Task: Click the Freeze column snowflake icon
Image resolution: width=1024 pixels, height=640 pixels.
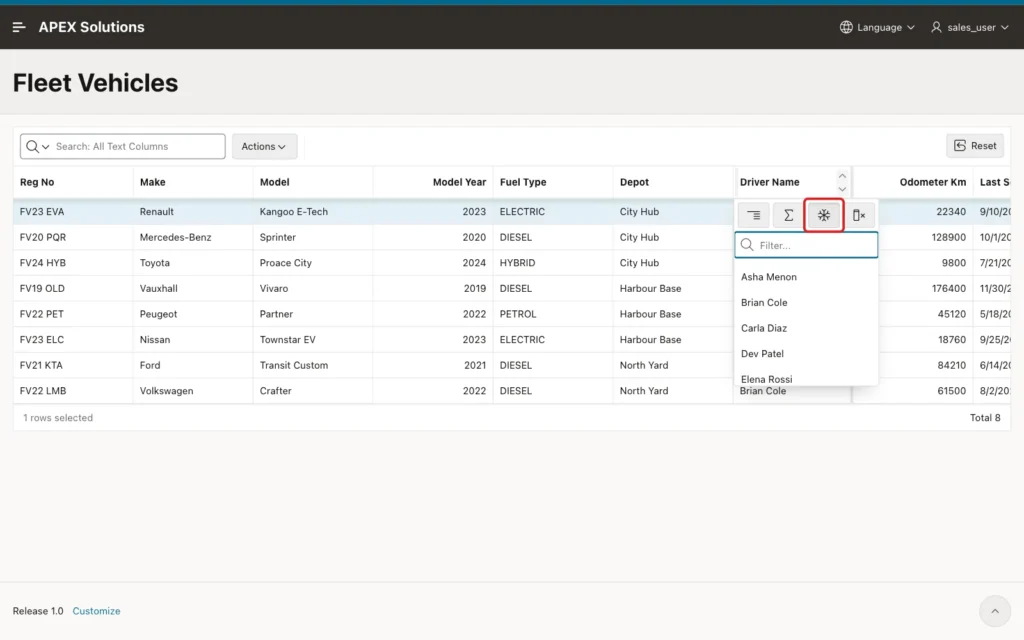Action: coord(824,215)
